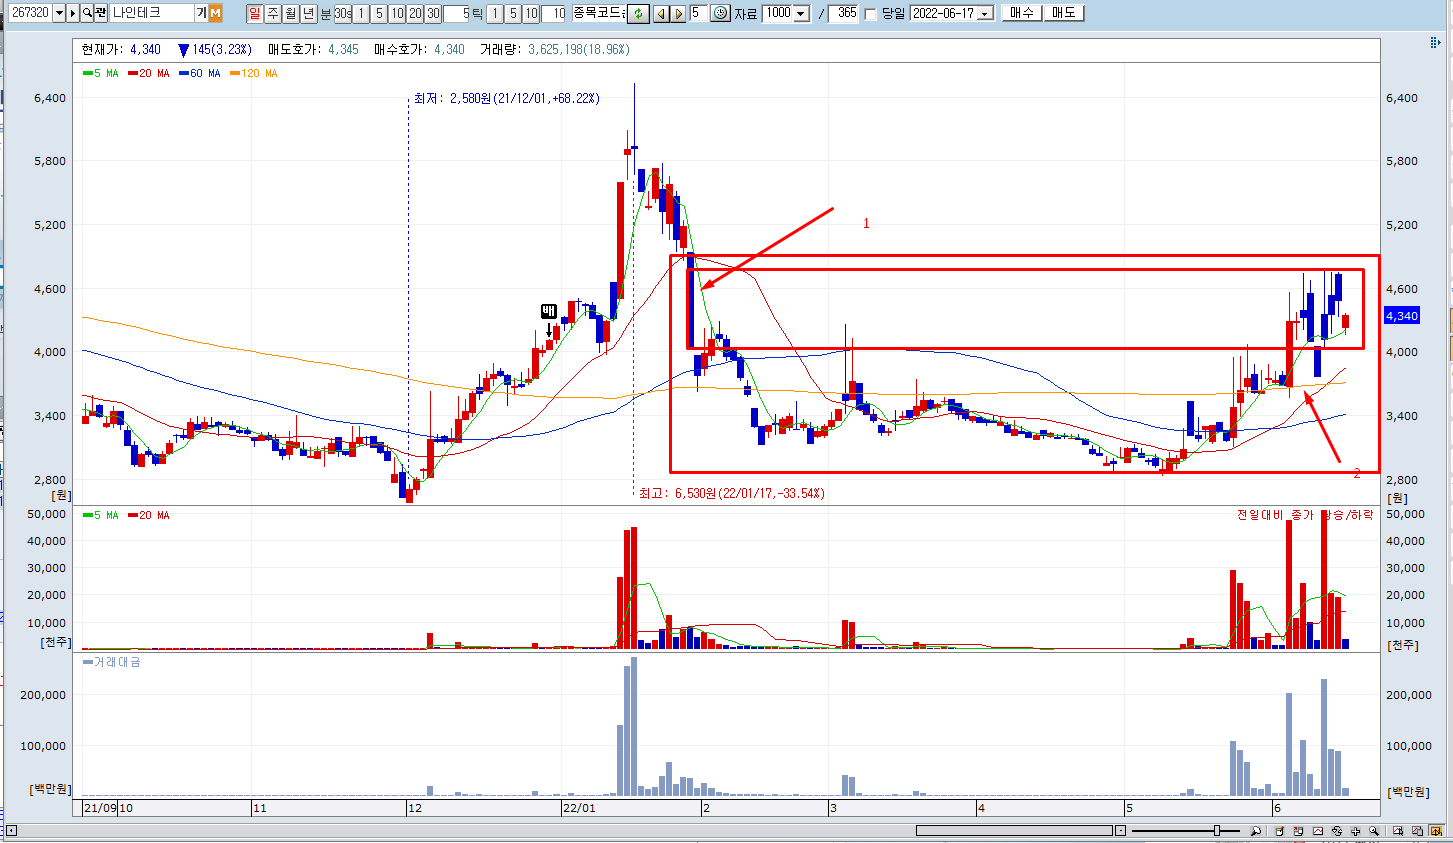Click the current price tag 4,340 on right axis

click(x=1402, y=316)
